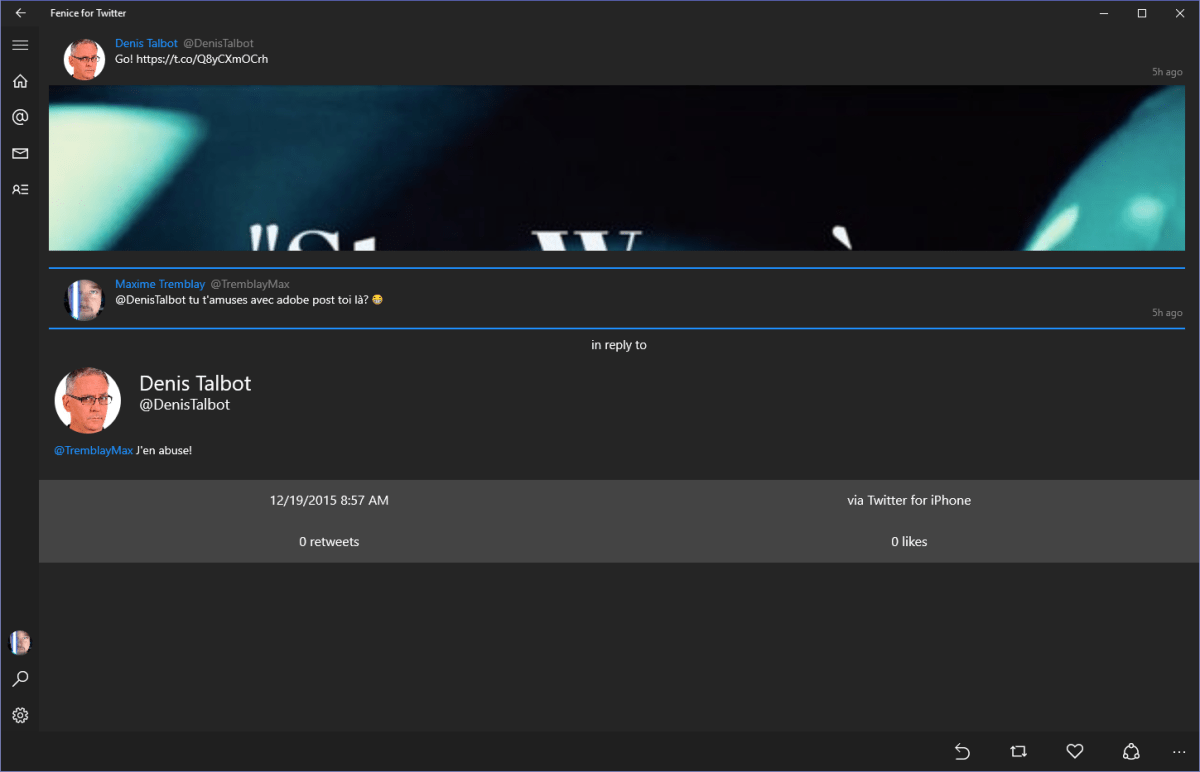1200x772 pixels.
Task: Open Settings gear in sidebar
Action: point(20,715)
